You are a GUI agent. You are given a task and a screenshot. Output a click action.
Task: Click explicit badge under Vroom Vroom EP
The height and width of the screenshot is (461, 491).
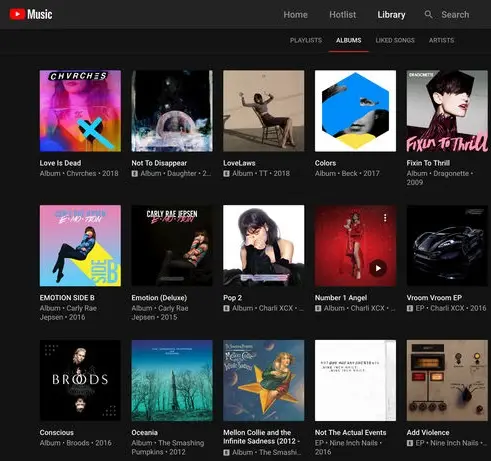(410, 308)
